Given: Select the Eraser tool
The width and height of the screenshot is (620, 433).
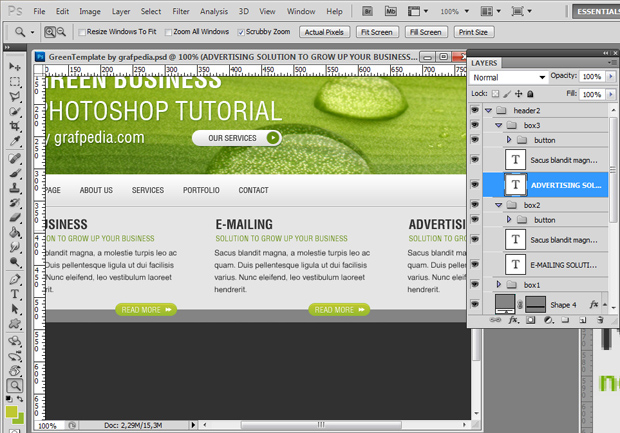Looking at the screenshot, I should (15, 217).
